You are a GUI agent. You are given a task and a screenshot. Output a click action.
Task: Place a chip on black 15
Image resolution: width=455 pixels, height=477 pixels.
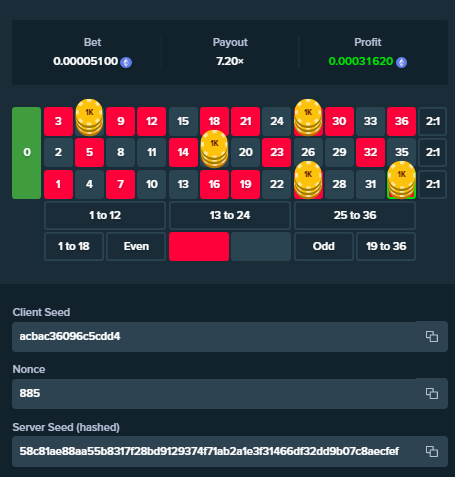click(183, 121)
